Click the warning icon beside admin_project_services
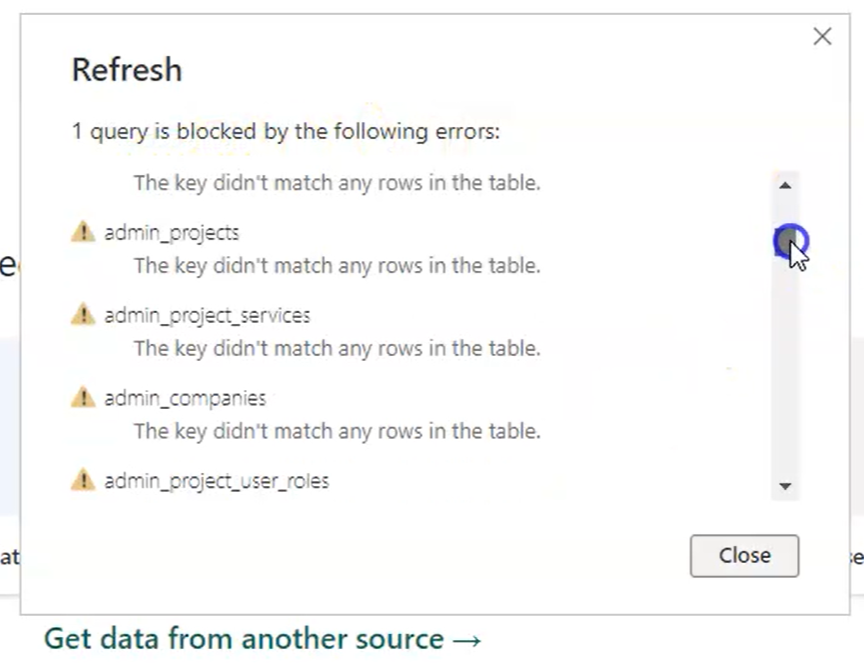The image size is (864, 671). coord(83,315)
